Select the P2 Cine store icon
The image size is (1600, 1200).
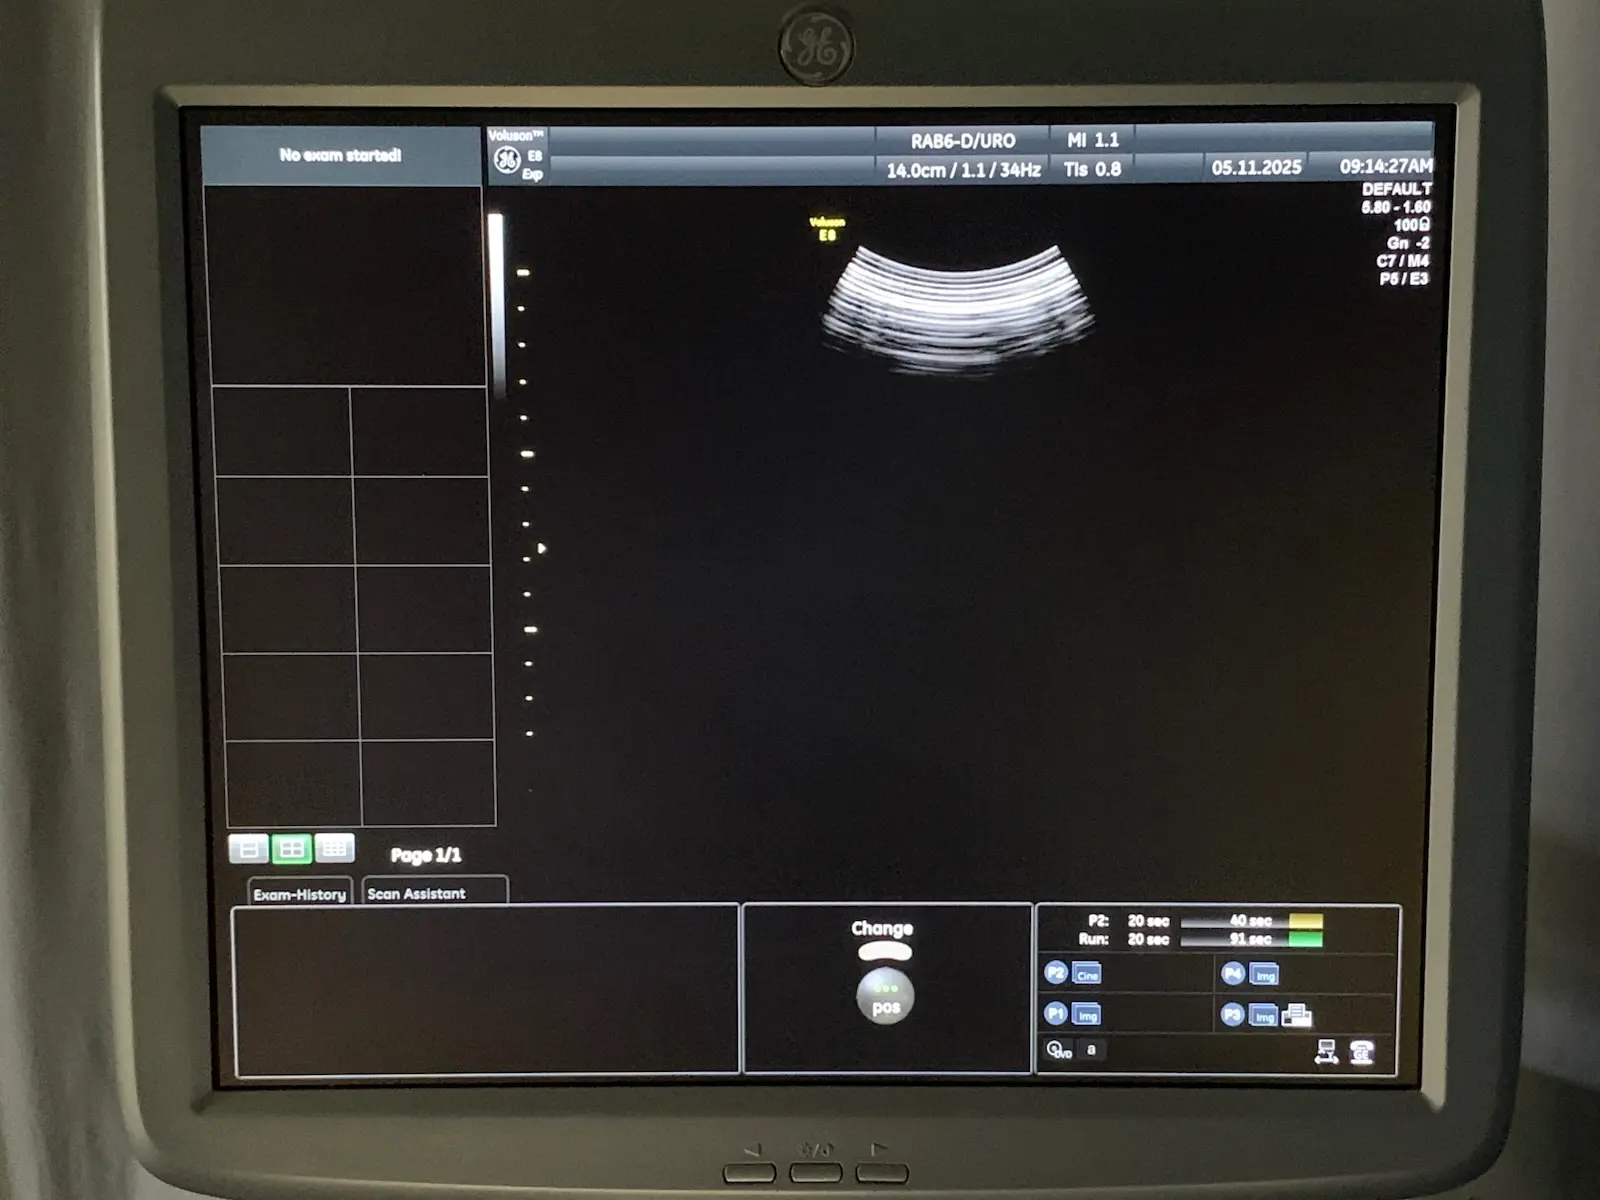(x=1087, y=974)
